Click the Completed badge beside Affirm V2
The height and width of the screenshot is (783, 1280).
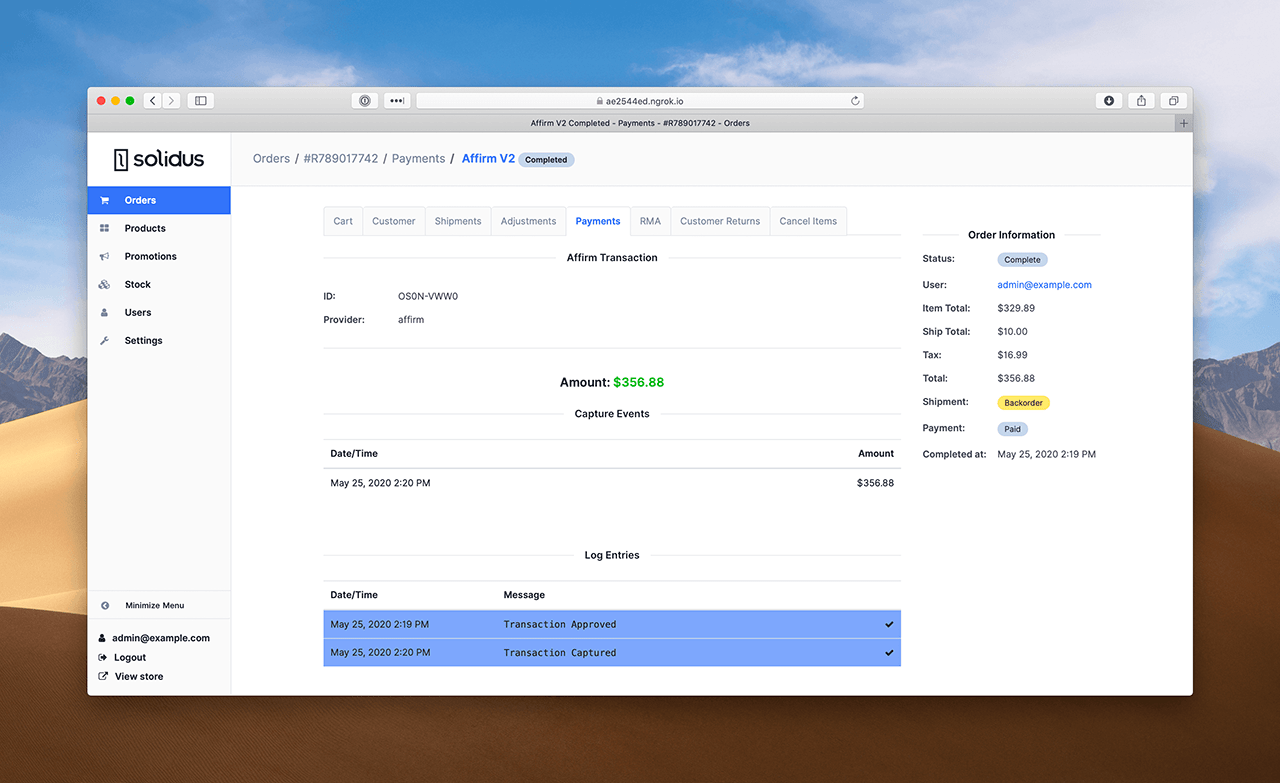(x=546, y=159)
